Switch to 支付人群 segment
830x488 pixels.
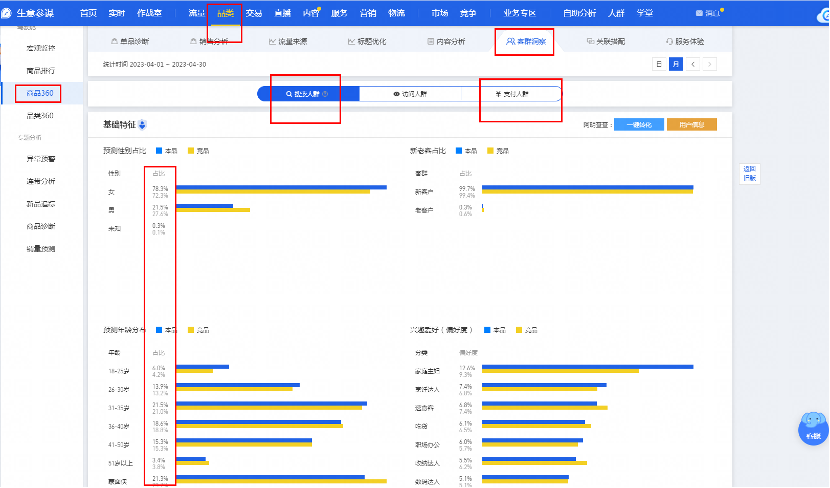coord(512,93)
